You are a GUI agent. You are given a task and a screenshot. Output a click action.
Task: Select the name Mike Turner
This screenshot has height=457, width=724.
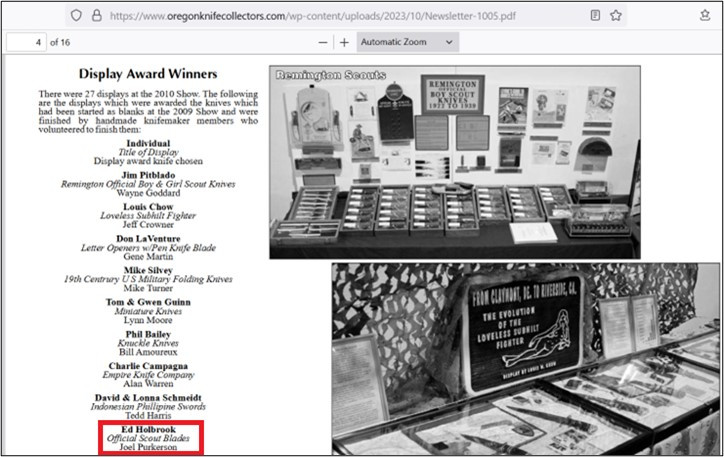pyautogui.click(x=148, y=288)
